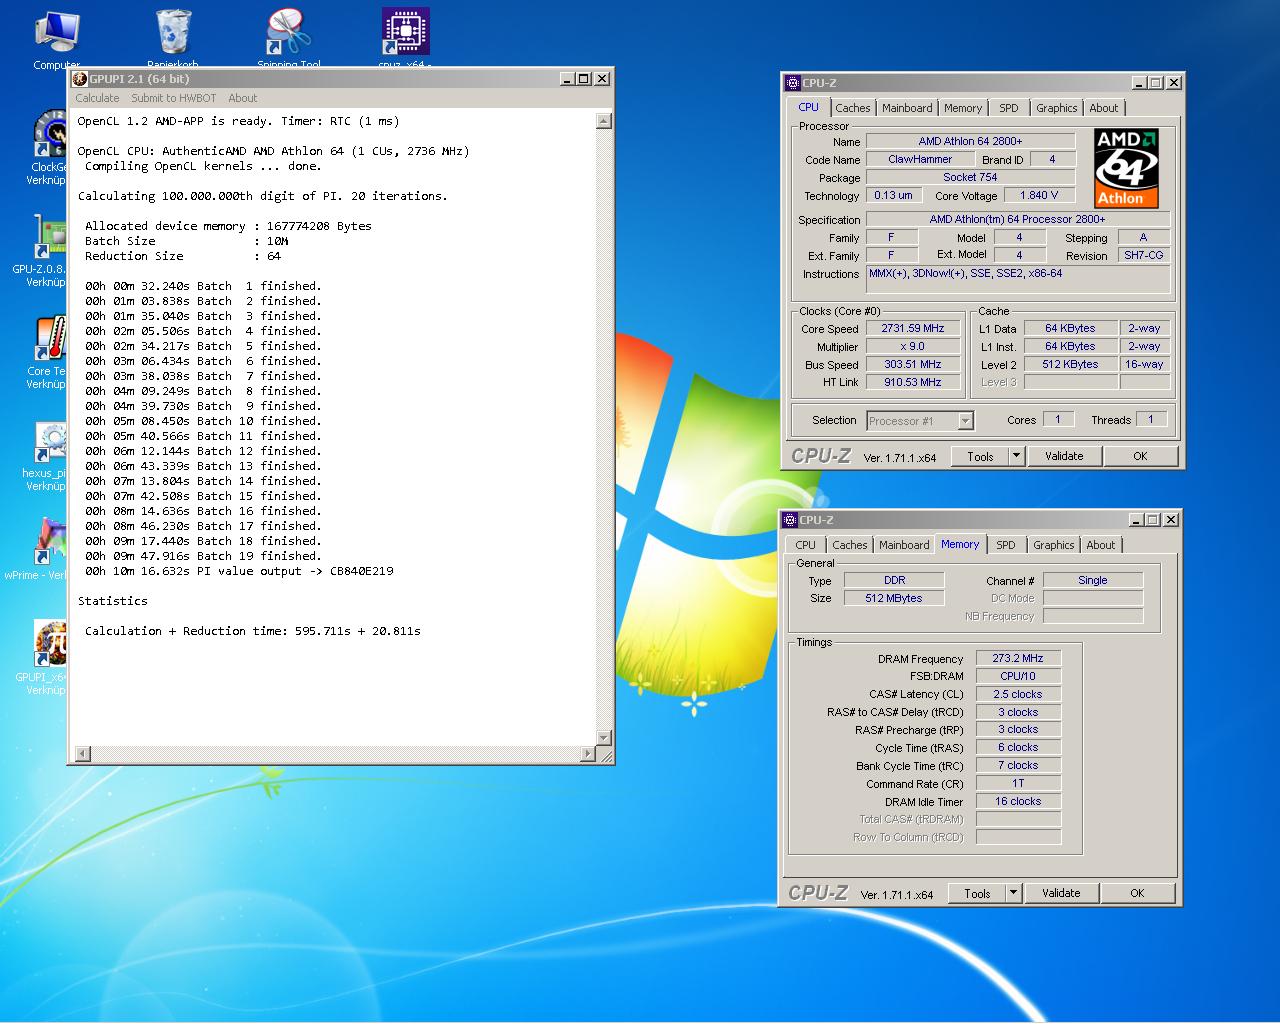The width and height of the screenshot is (1280, 1024).
Task: Click Validate button in lower CPU-Z window
Action: click(x=1061, y=893)
